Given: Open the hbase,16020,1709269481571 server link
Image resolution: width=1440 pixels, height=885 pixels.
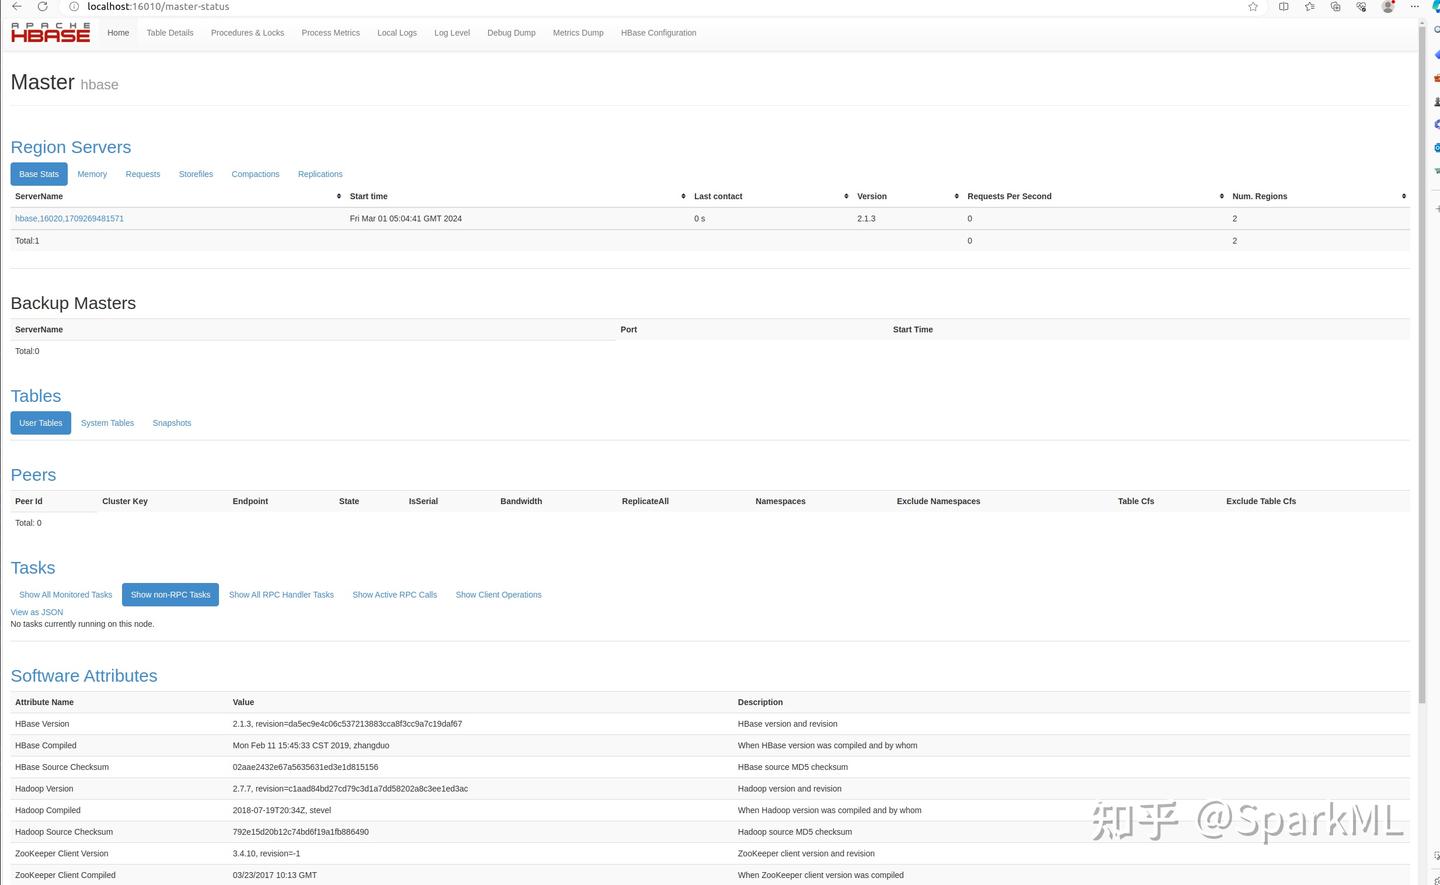Looking at the screenshot, I should [68, 218].
